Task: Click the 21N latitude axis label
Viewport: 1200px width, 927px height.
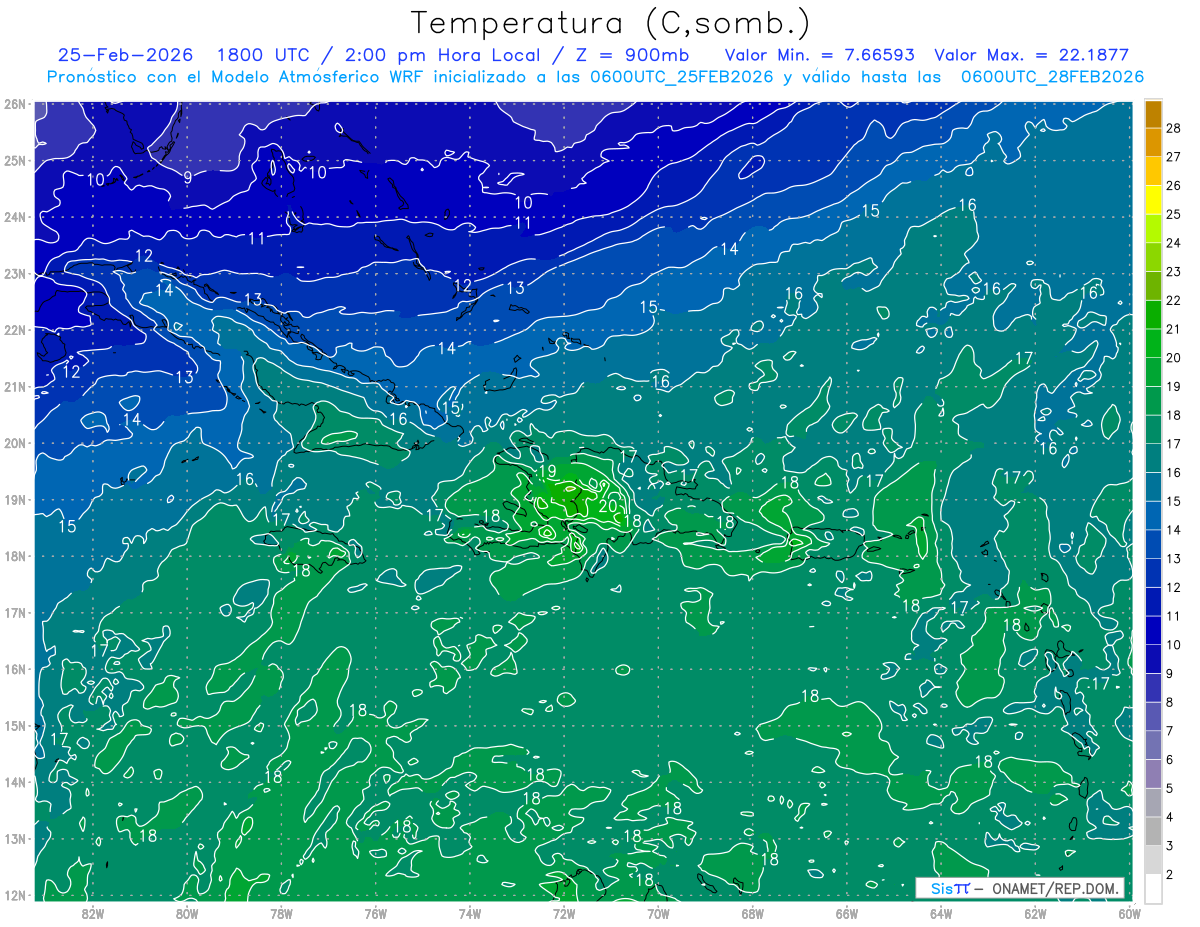Action: tap(14, 386)
